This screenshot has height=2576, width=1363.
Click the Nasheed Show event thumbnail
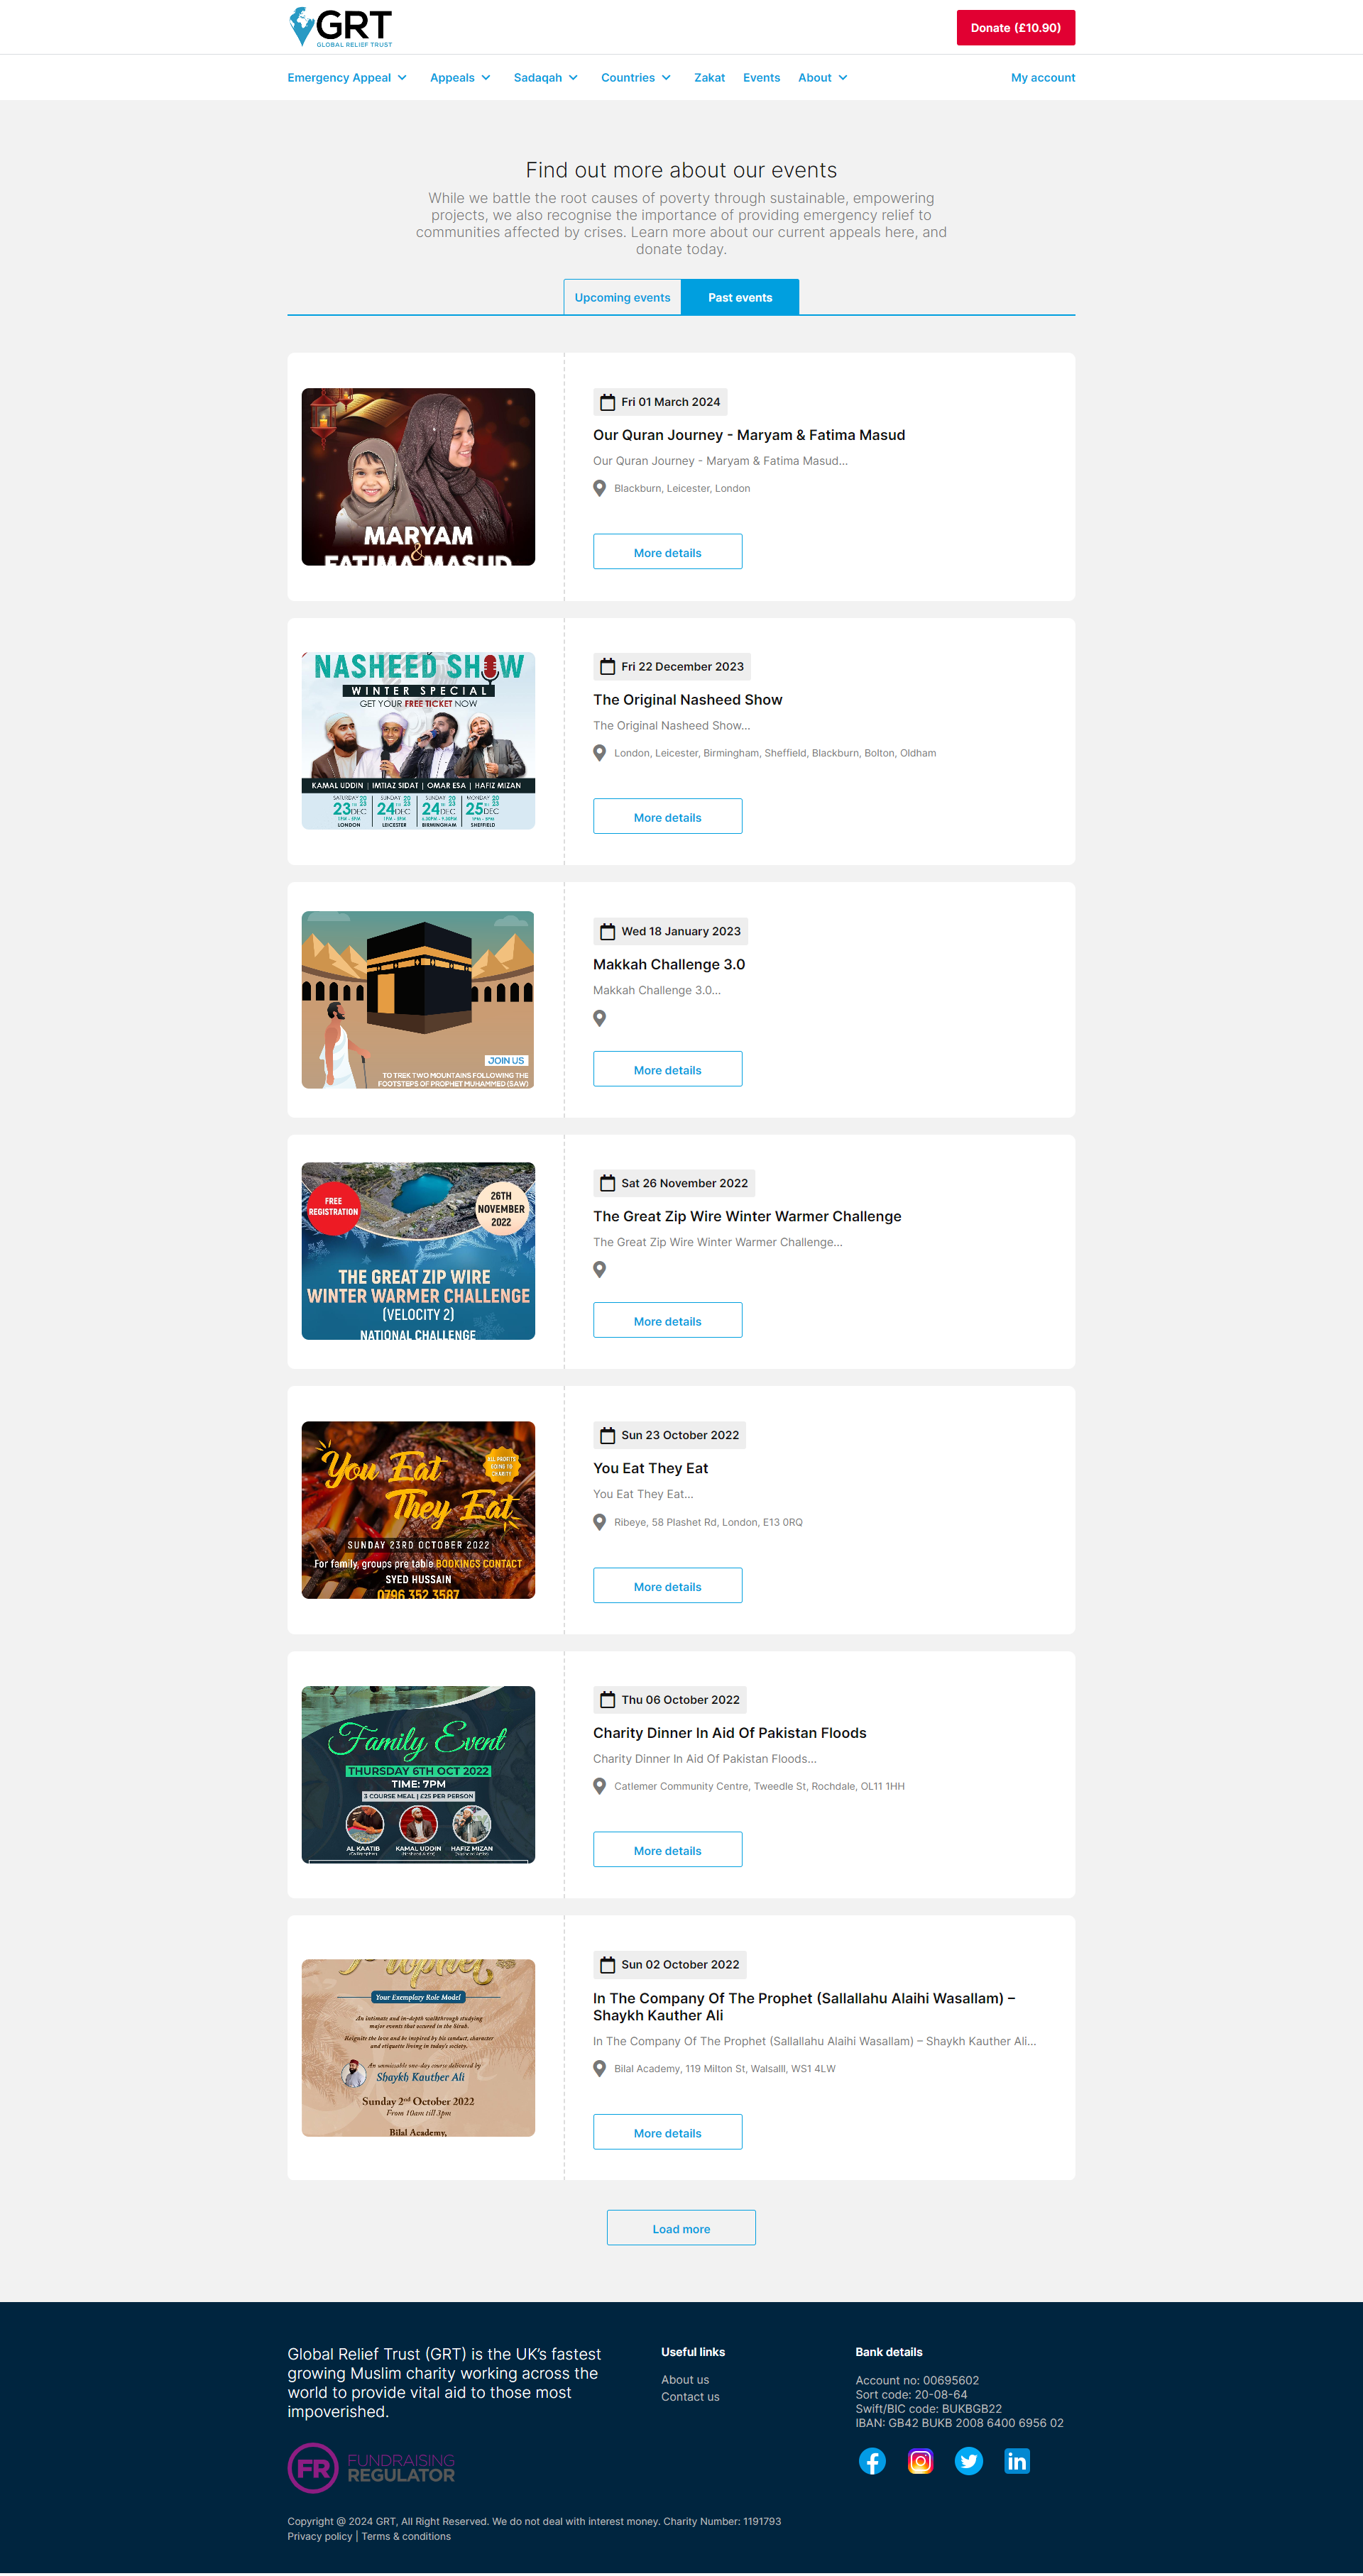[418, 741]
